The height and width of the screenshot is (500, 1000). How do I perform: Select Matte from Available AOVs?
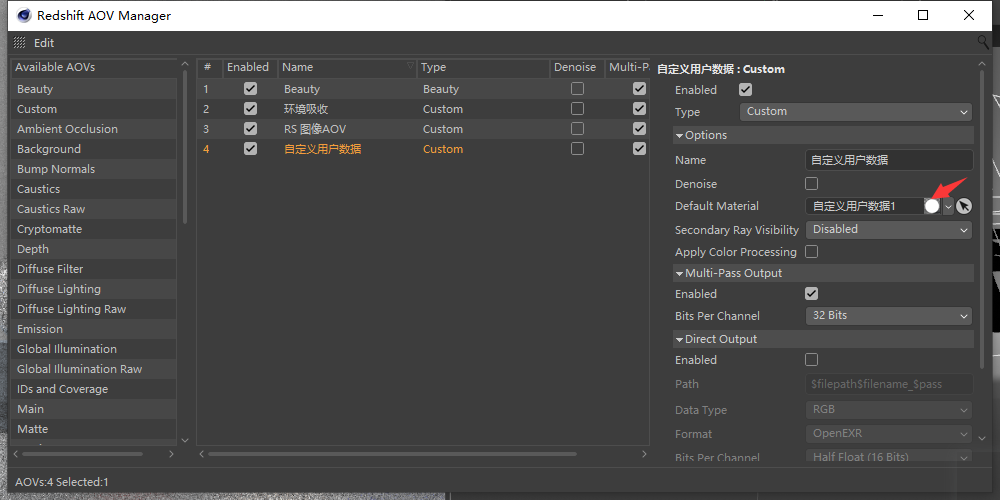click(94, 429)
